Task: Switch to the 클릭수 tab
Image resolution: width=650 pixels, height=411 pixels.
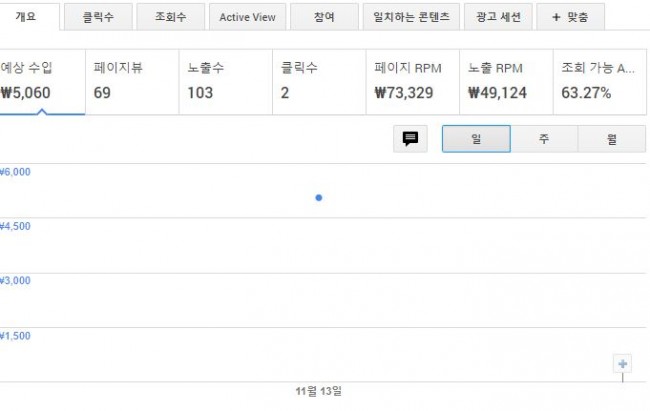Action: (98, 17)
